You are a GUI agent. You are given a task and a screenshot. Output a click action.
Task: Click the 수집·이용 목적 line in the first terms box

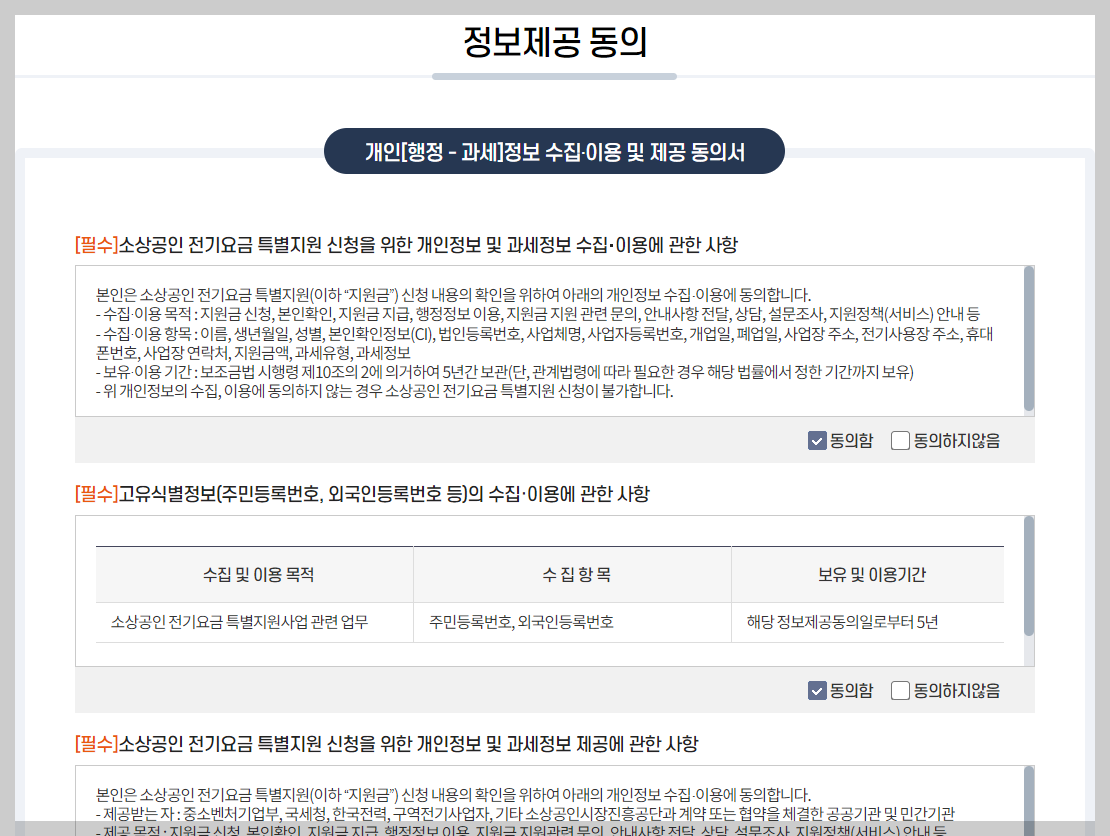click(538, 314)
